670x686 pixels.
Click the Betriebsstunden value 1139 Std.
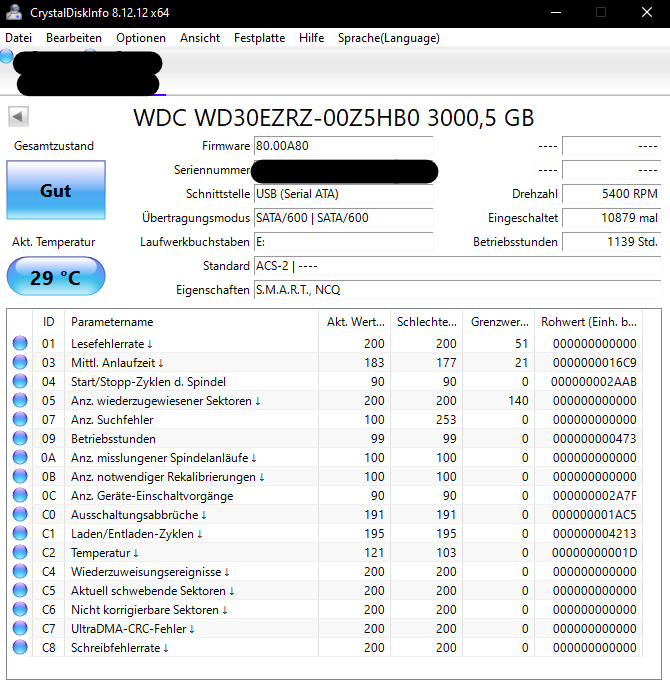pyautogui.click(x=611, y=242)
